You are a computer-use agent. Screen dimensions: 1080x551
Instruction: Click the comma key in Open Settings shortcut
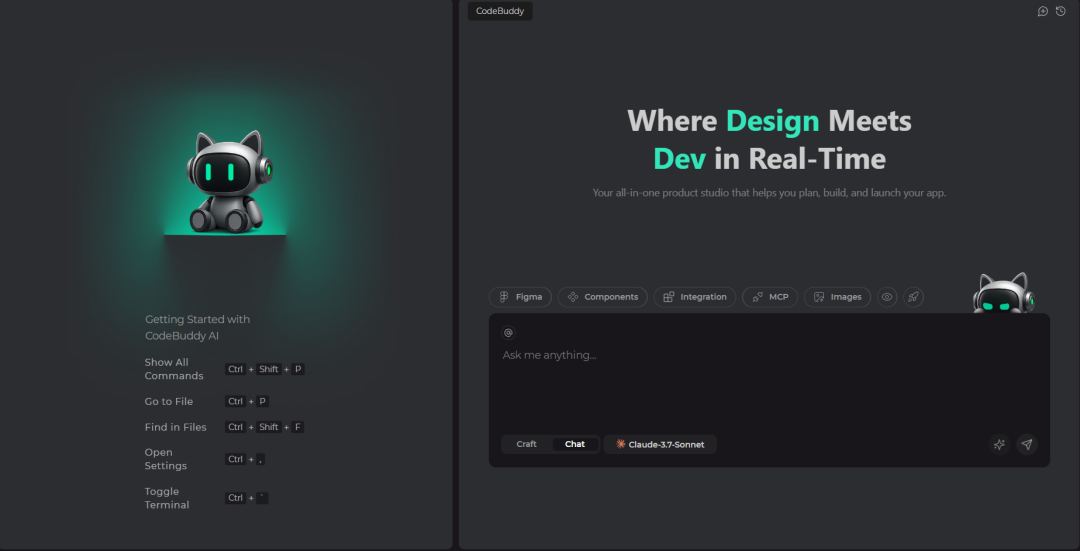coord(260,459)
